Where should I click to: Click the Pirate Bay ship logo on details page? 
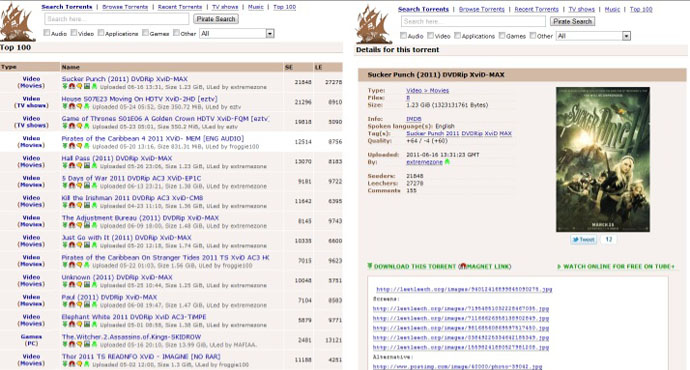(x=374, y=24)
